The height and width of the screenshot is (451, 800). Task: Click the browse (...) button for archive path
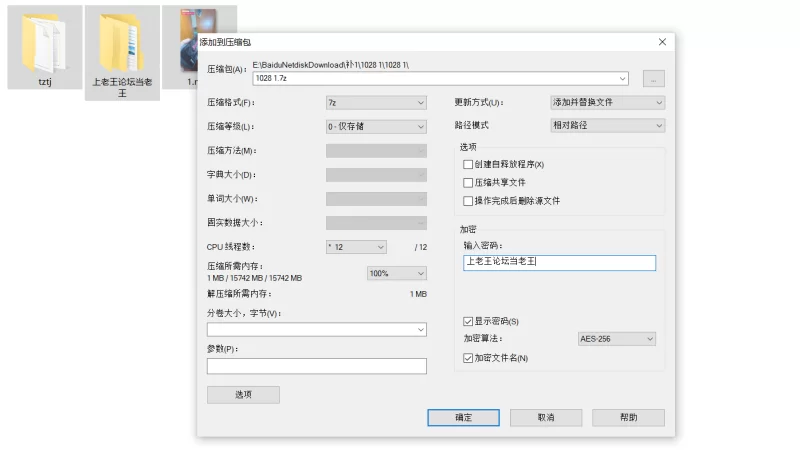pyautogui.click(x=654, y=79)
